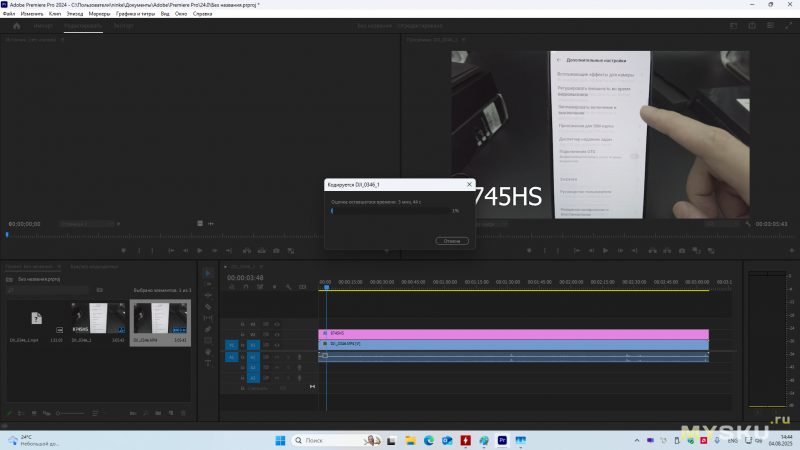800x450 pixels.
Task: Select the Type text tool
Action: pyautogui.click(x=208, y=363)
